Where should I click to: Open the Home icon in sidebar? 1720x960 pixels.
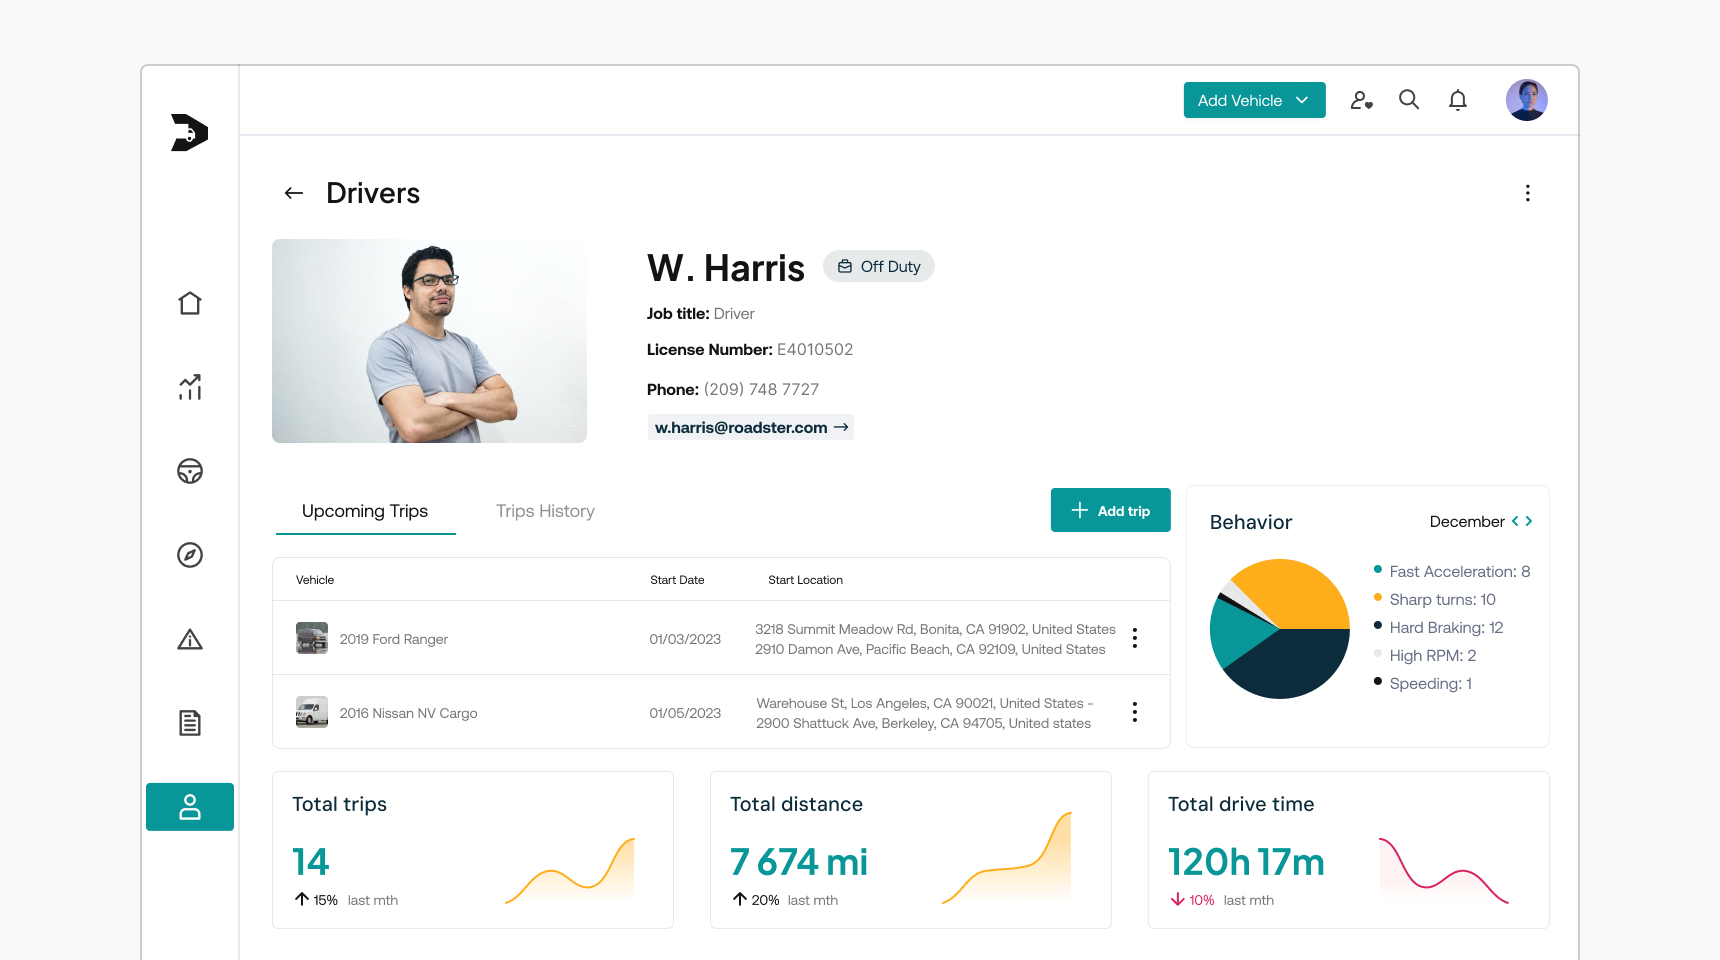[190, 303]
